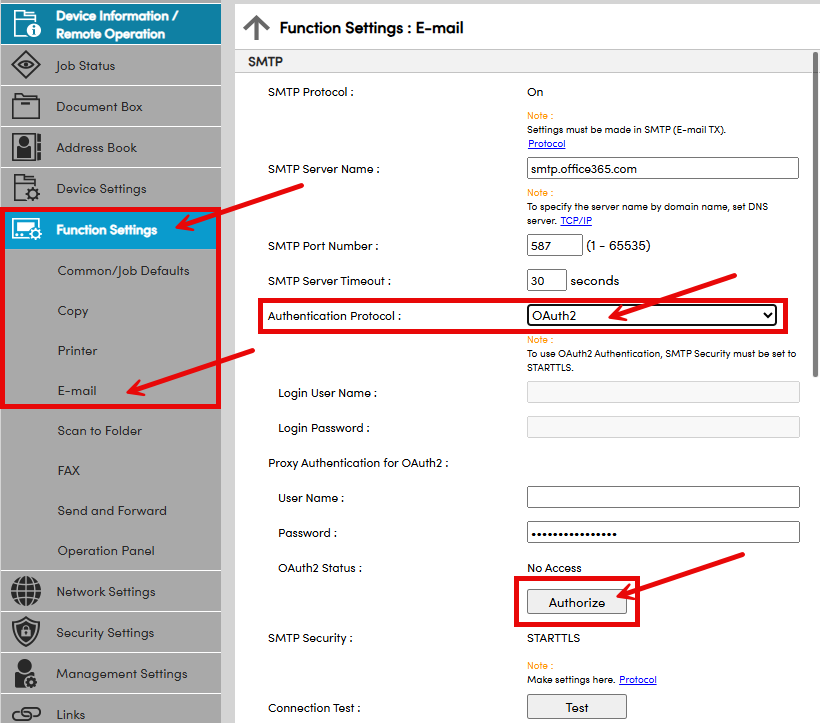Image resolution: width=820 pixels, height=723 pixels.
Task: Click the connection Test button
Action: pos(576,707)
